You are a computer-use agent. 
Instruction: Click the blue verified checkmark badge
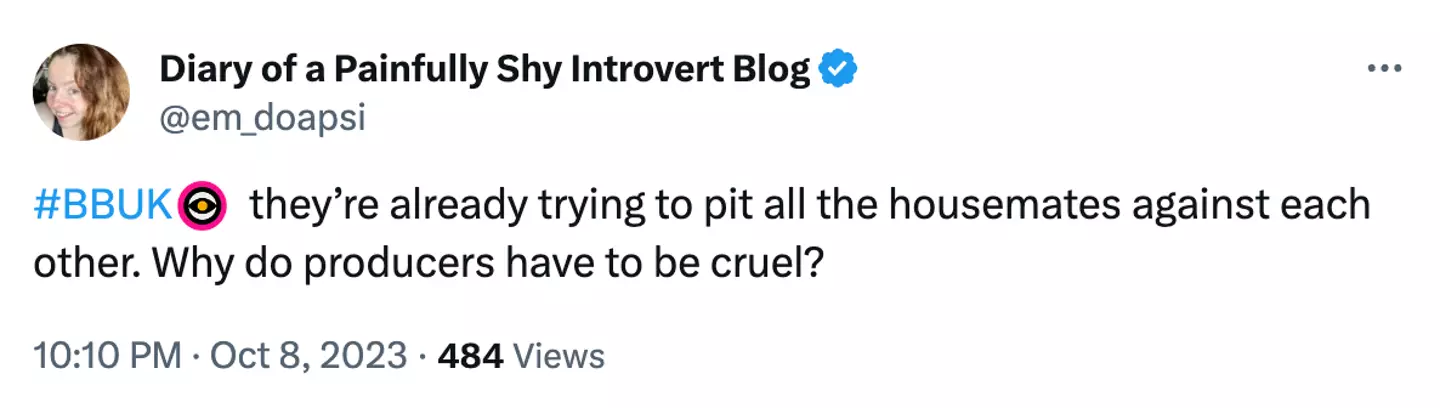[x=837, y=70]
